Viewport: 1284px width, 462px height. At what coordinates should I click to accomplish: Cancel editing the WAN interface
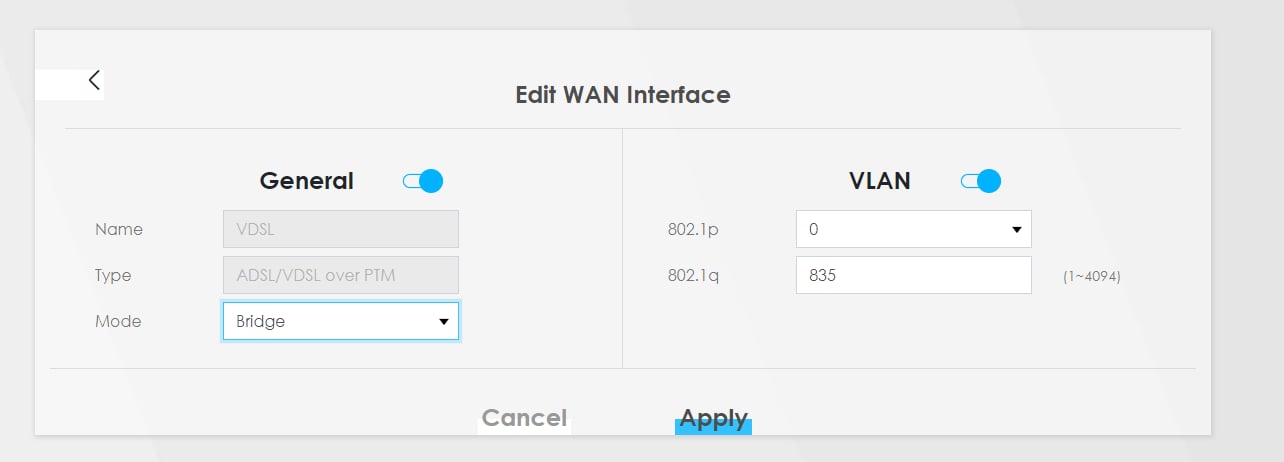tap(524, 418)
